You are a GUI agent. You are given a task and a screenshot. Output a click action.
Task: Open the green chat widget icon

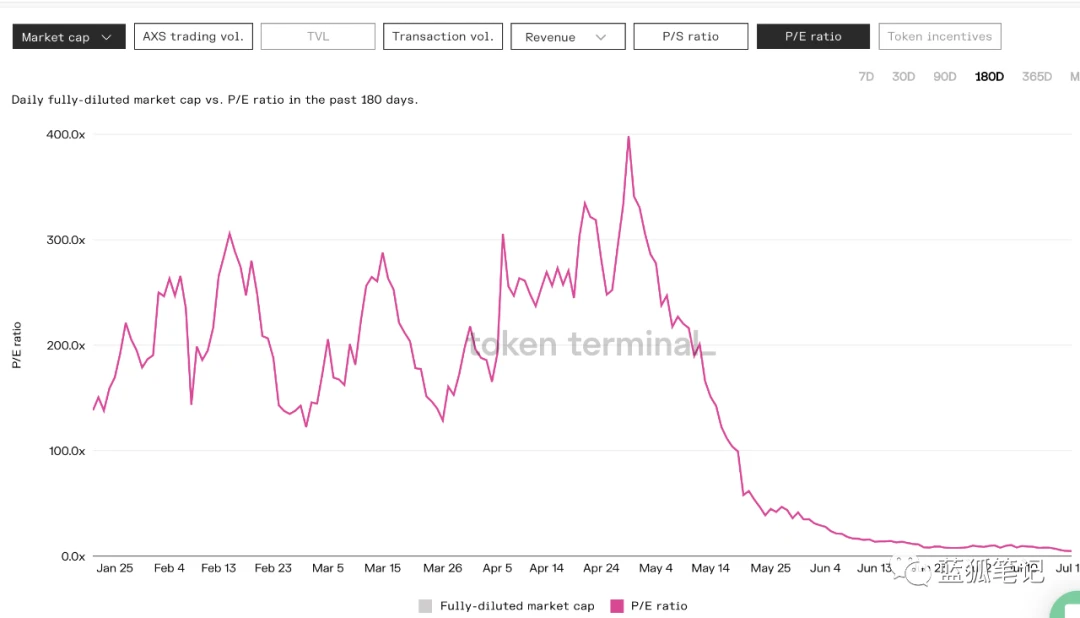click(x=1066, y=605)
